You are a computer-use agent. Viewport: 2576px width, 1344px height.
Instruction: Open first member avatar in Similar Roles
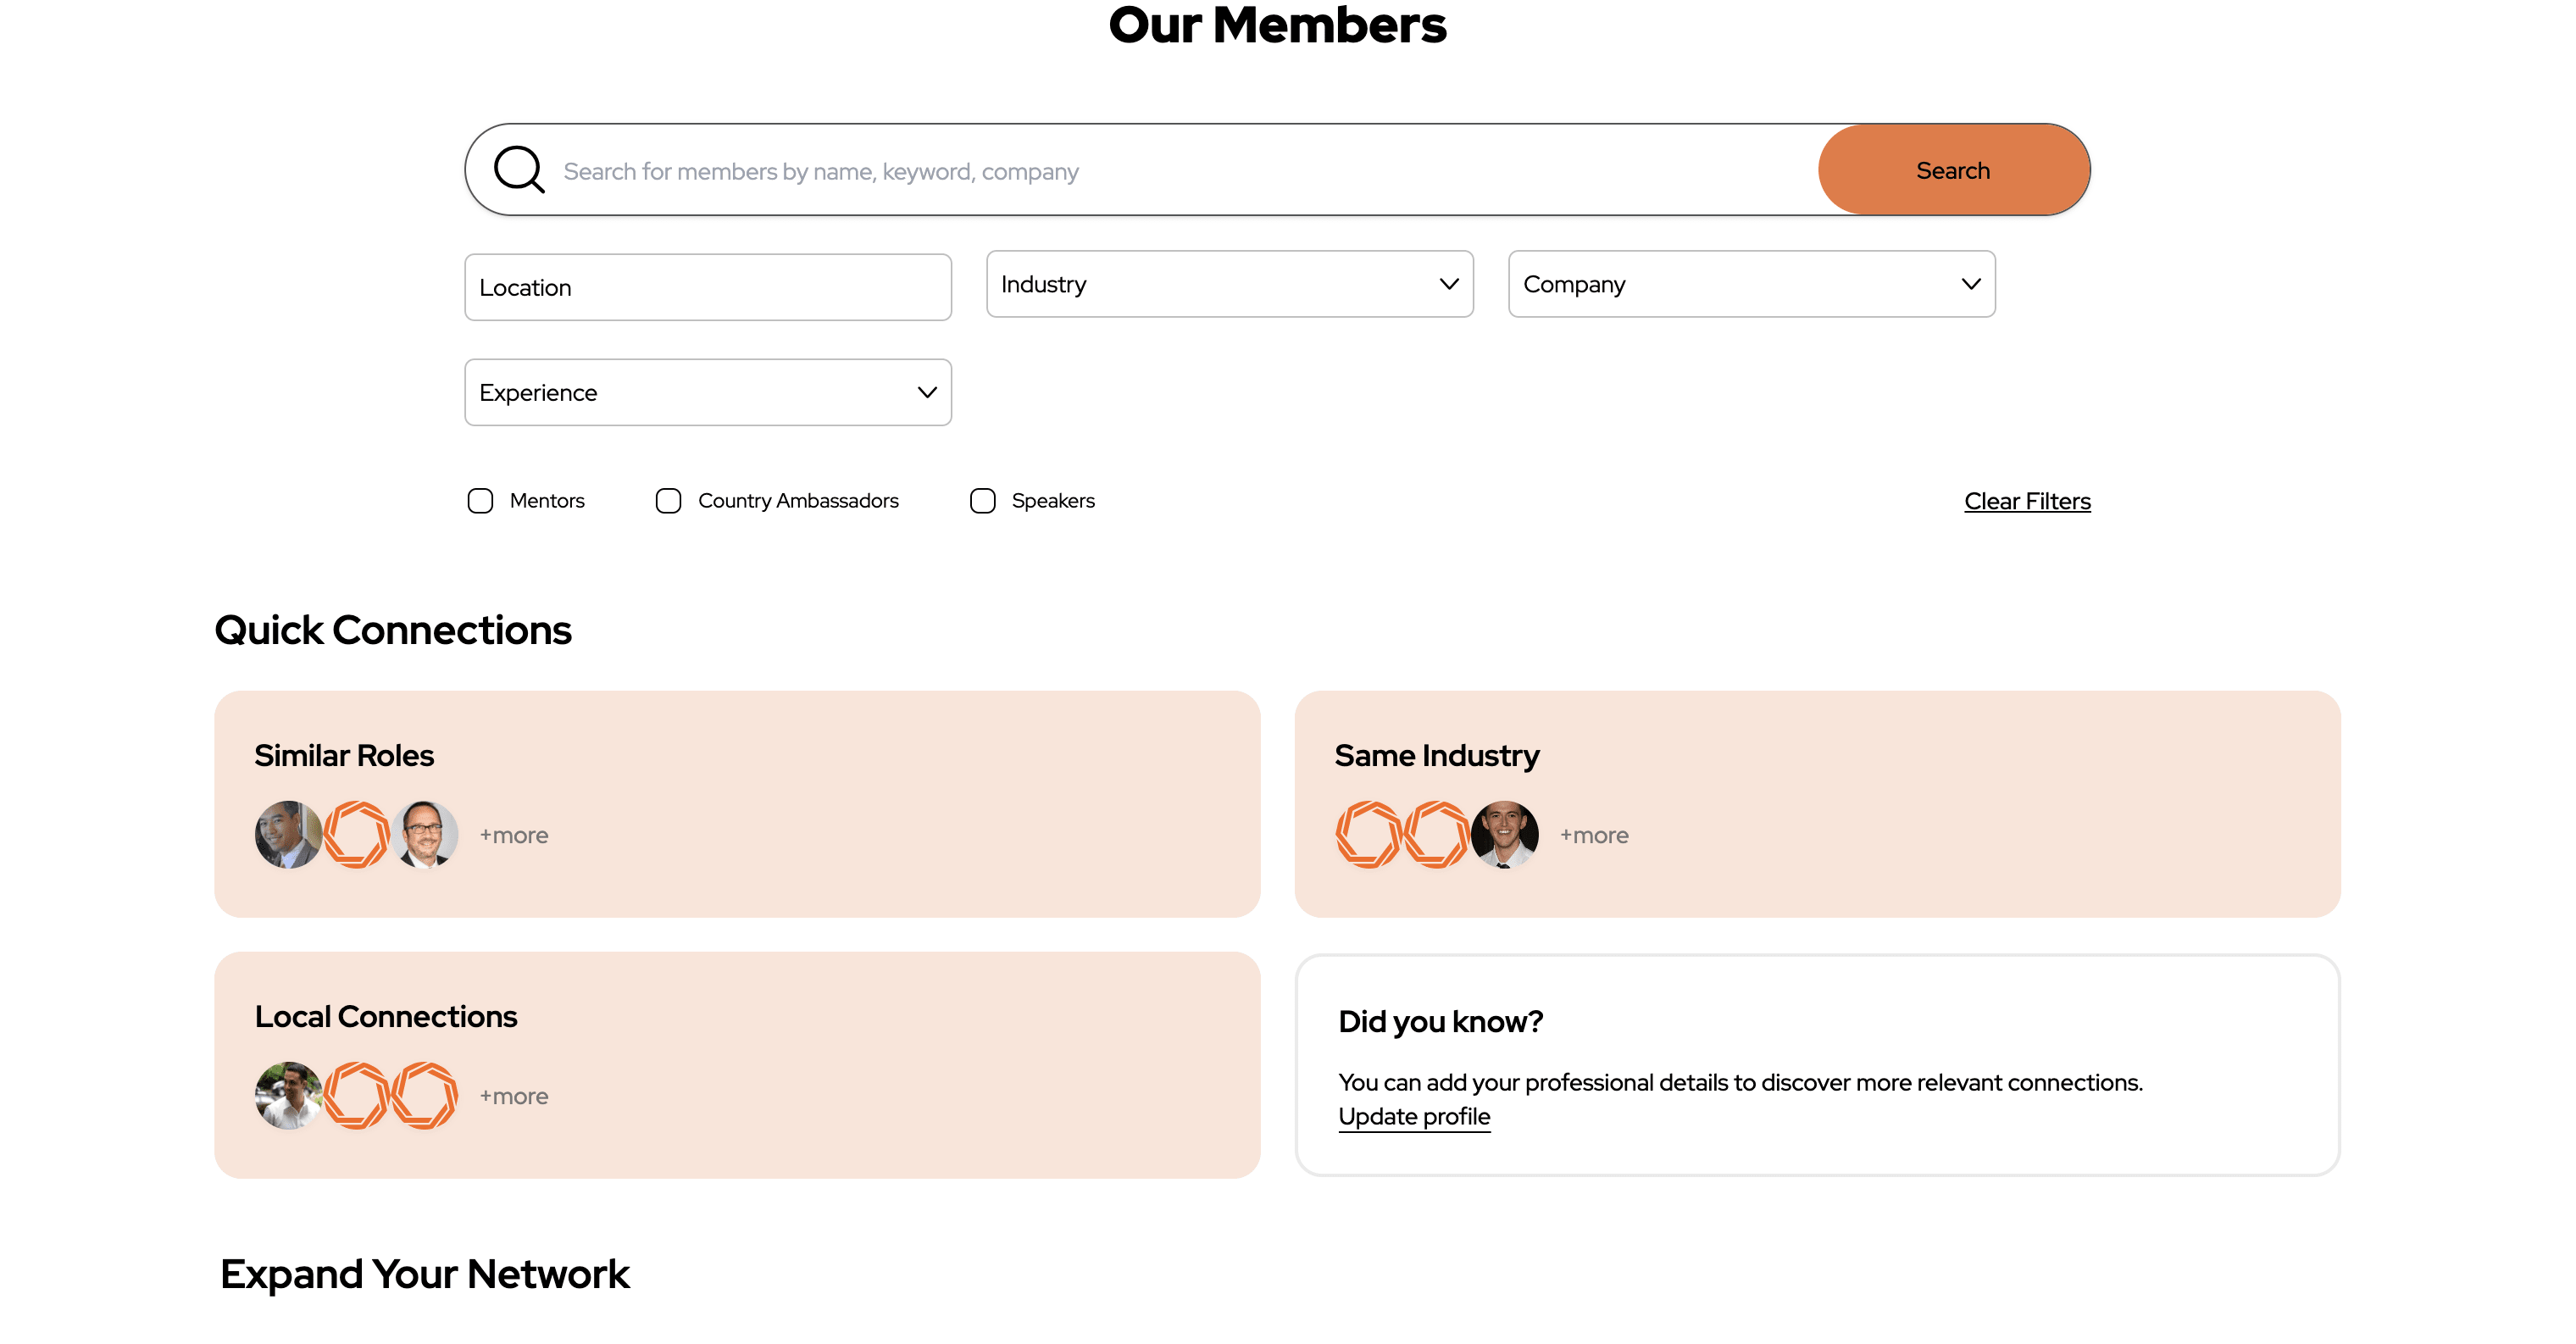click(x=289, y=835)
